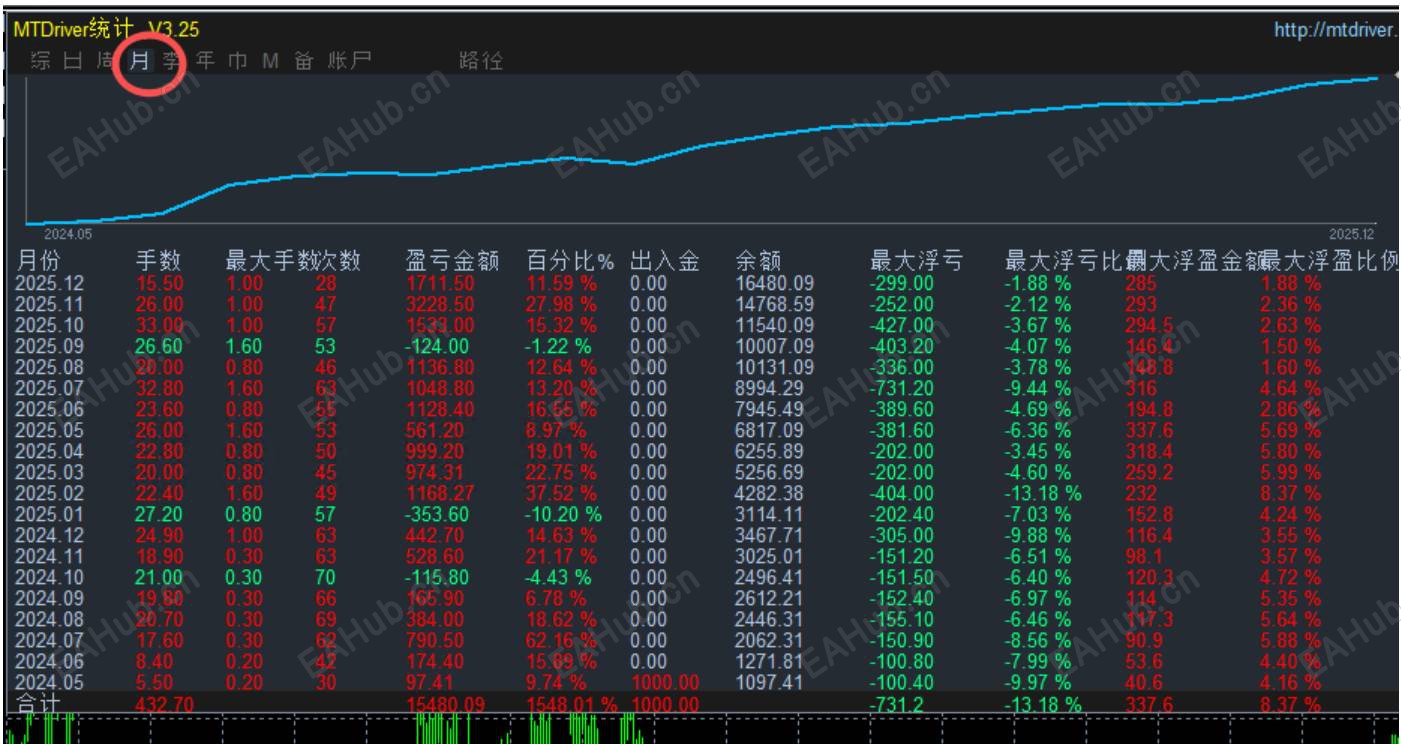Click the 月份 column header

pos(40,262)
